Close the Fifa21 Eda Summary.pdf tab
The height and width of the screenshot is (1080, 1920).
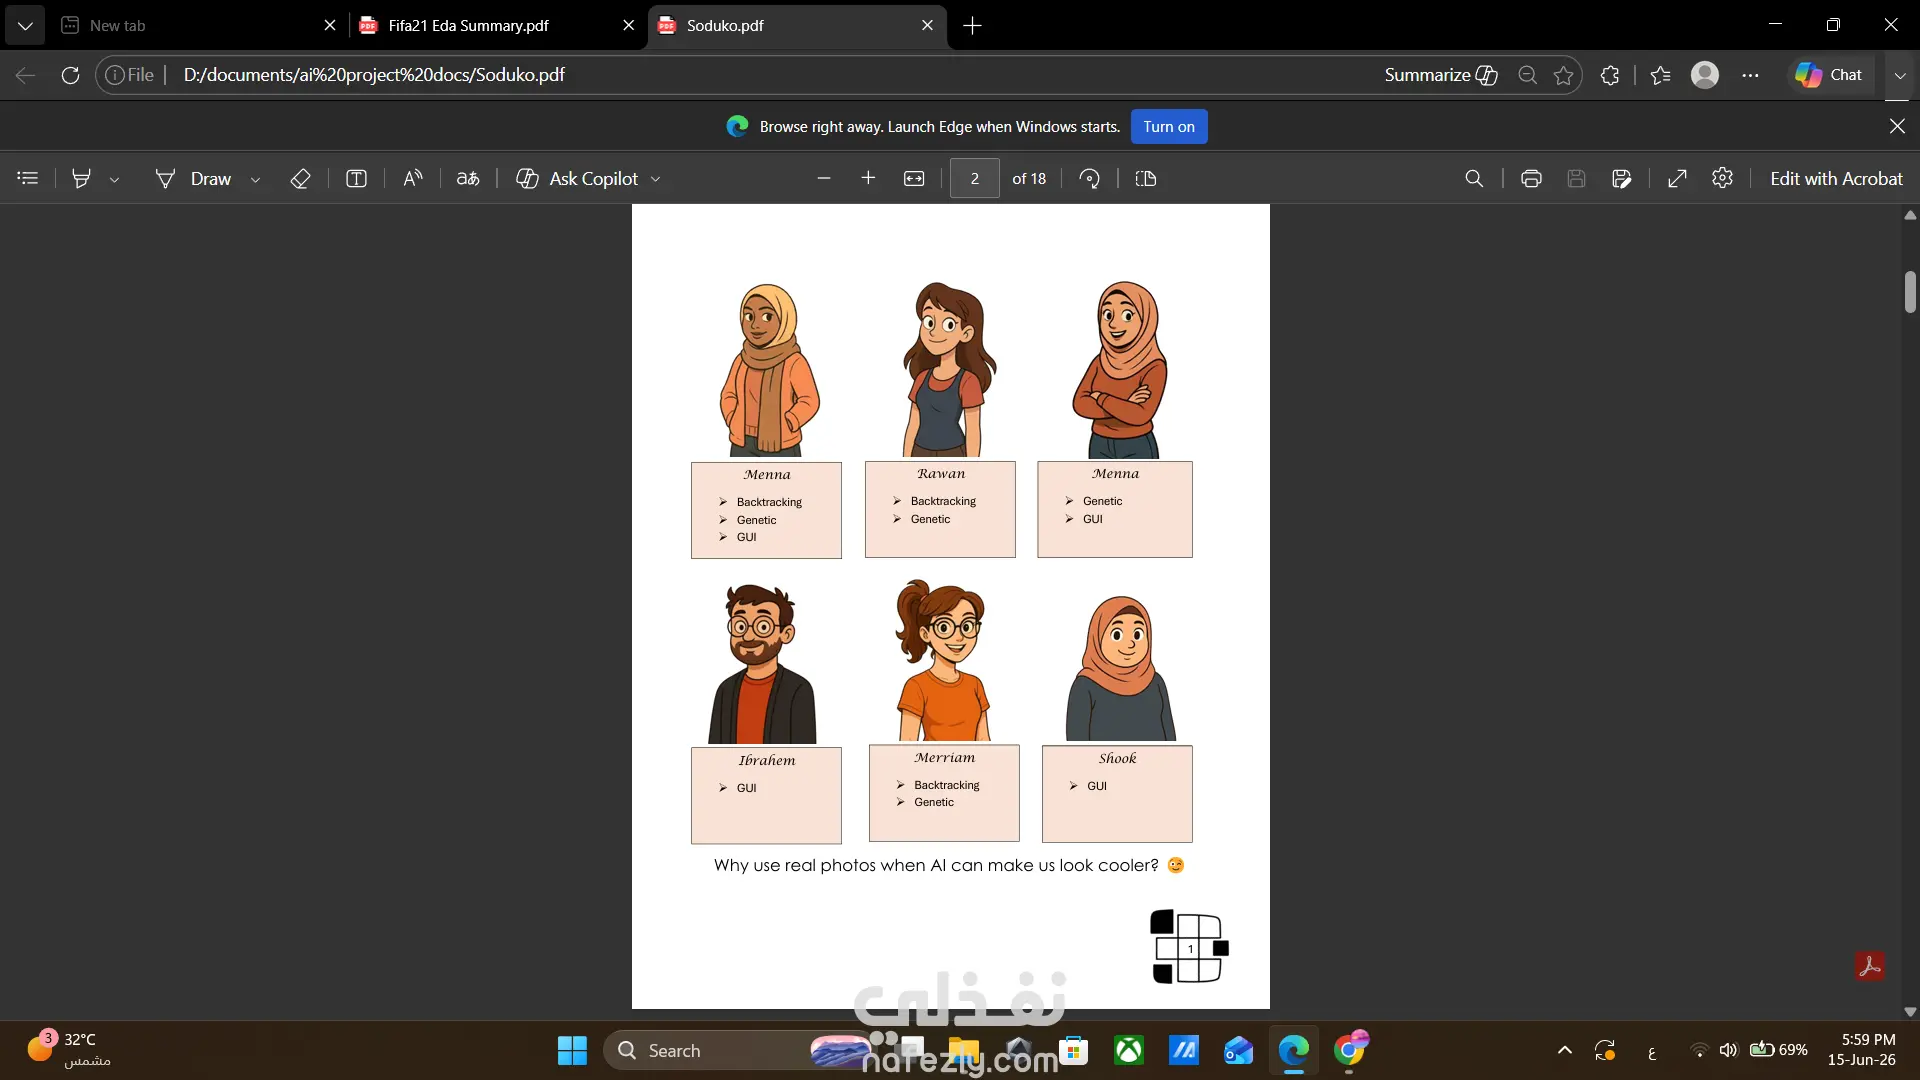(x=628, y=25)
